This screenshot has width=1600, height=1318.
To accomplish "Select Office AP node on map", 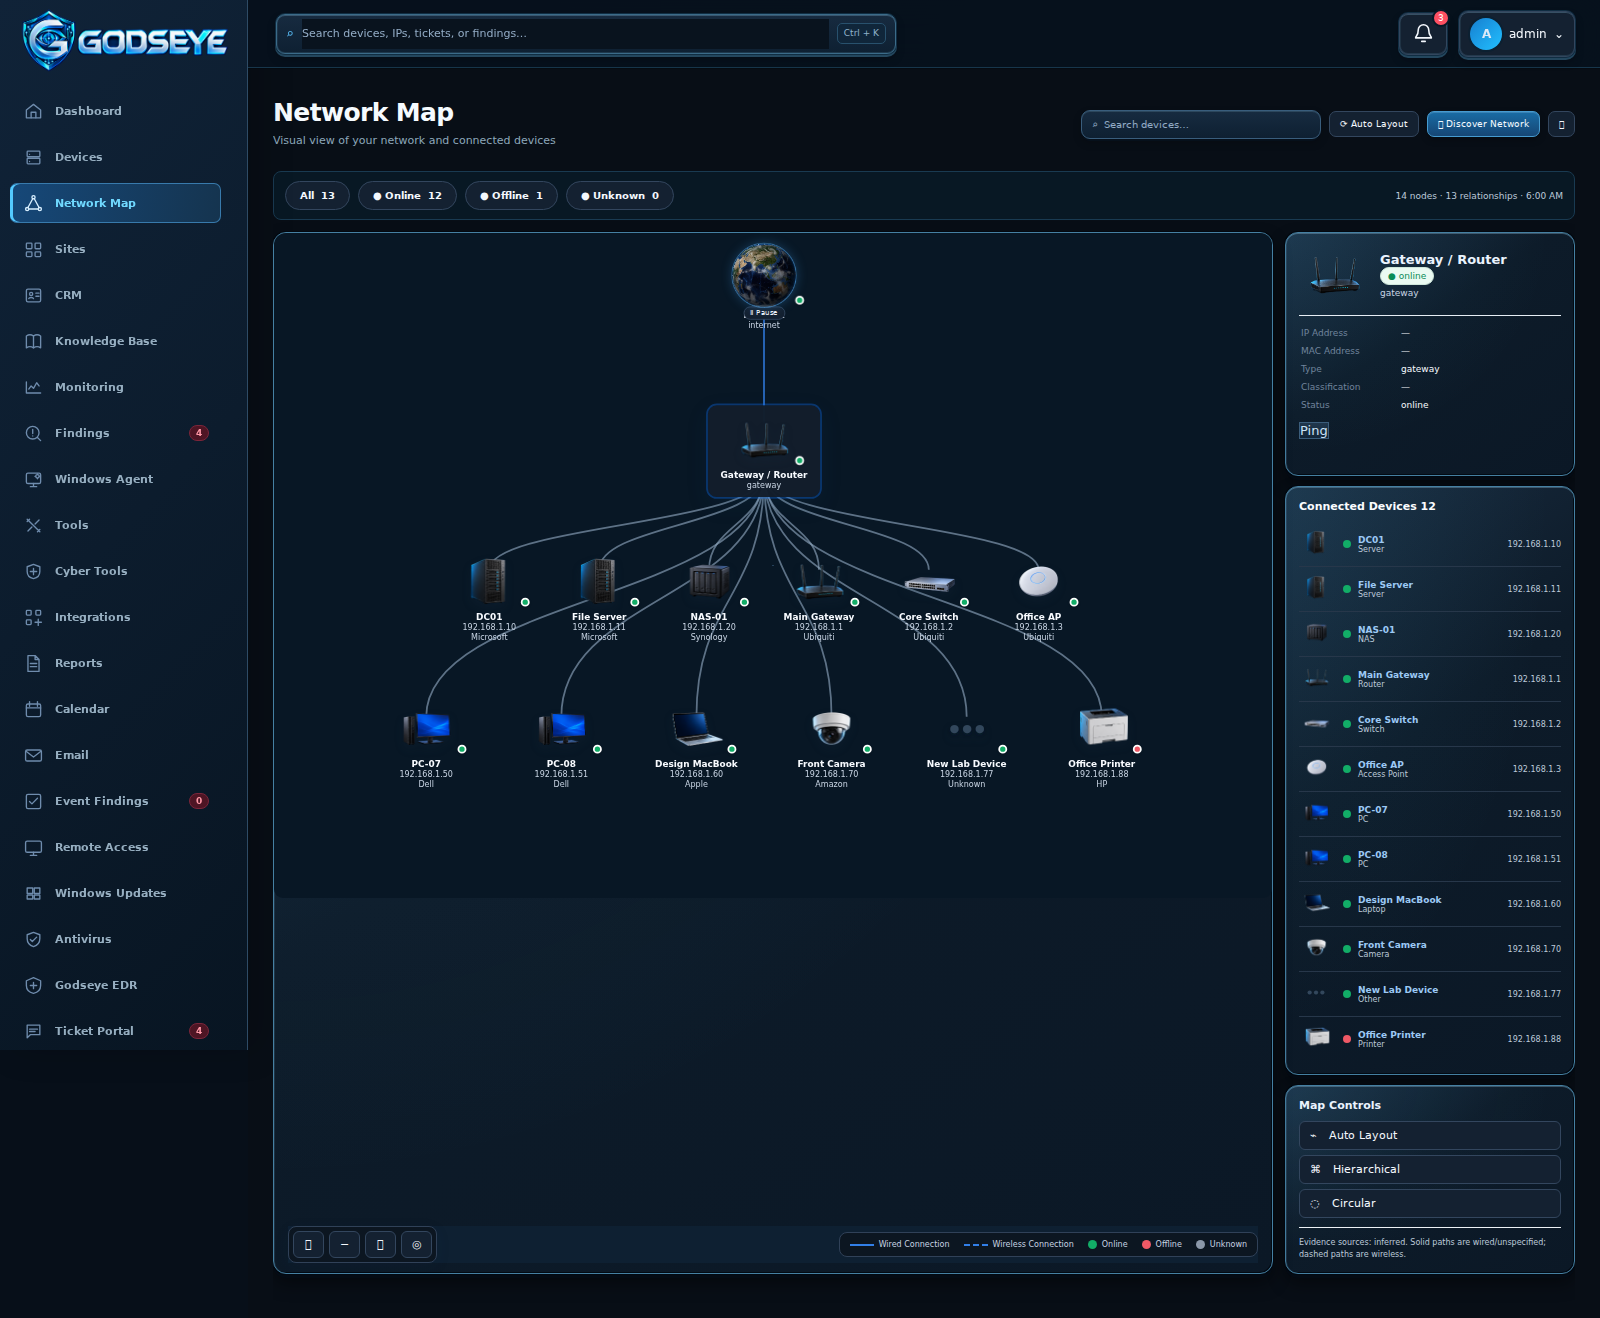I will [x=1039, y=600].
